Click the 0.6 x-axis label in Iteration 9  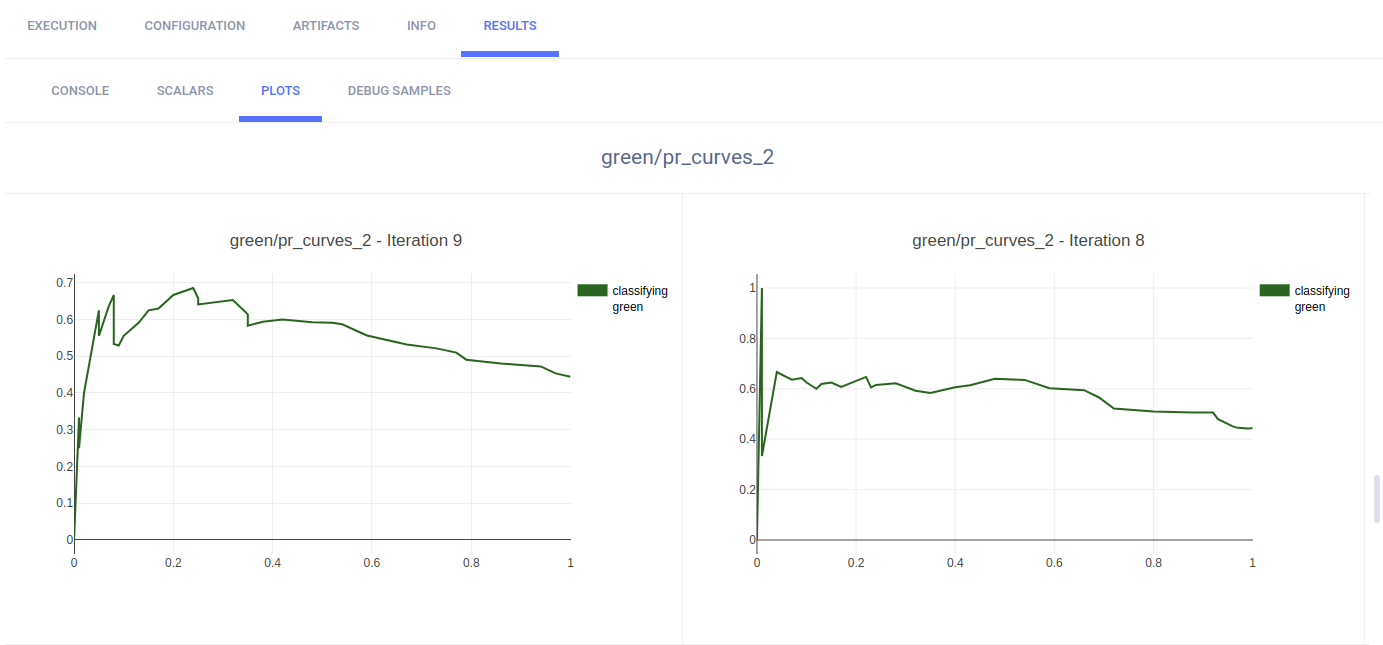(372, 563)
